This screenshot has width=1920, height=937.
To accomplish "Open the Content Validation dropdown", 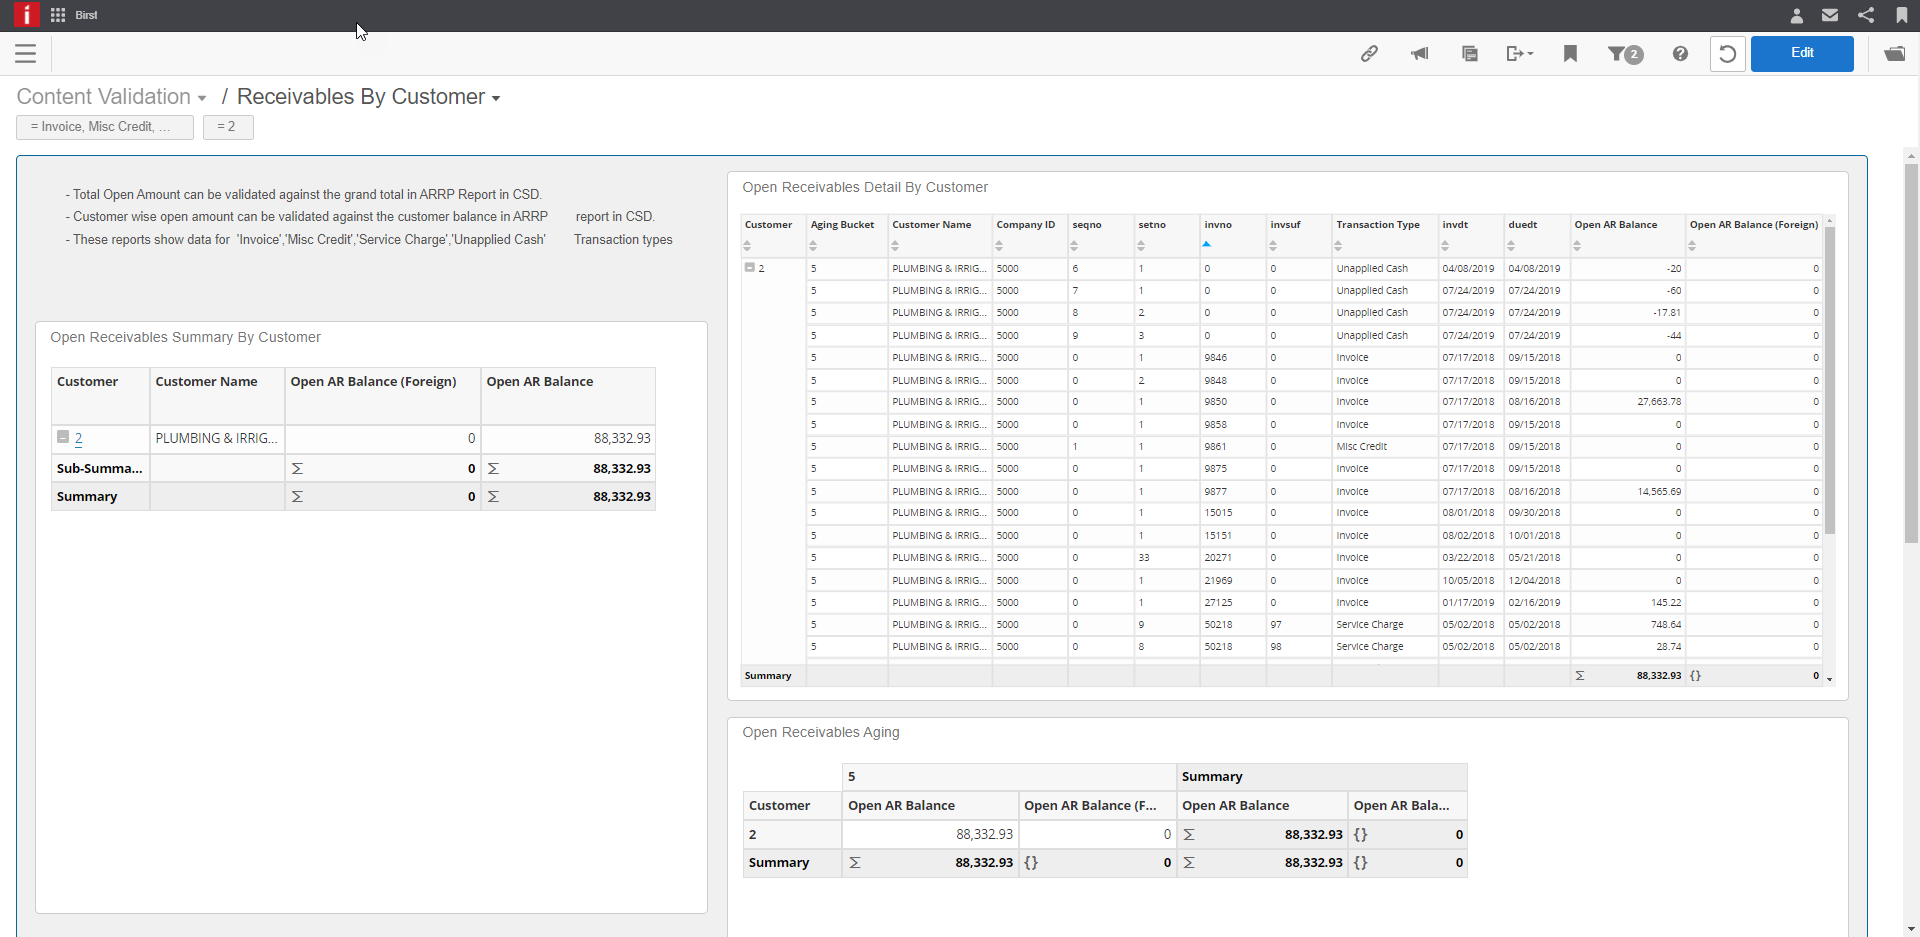I will coord(203,97).
